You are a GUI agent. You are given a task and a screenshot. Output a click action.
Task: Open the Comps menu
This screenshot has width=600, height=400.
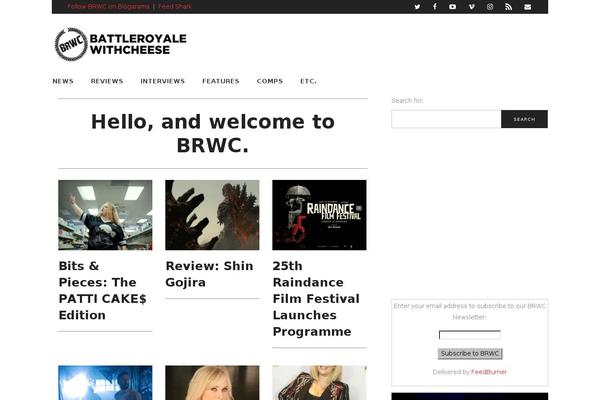point(270,81)
